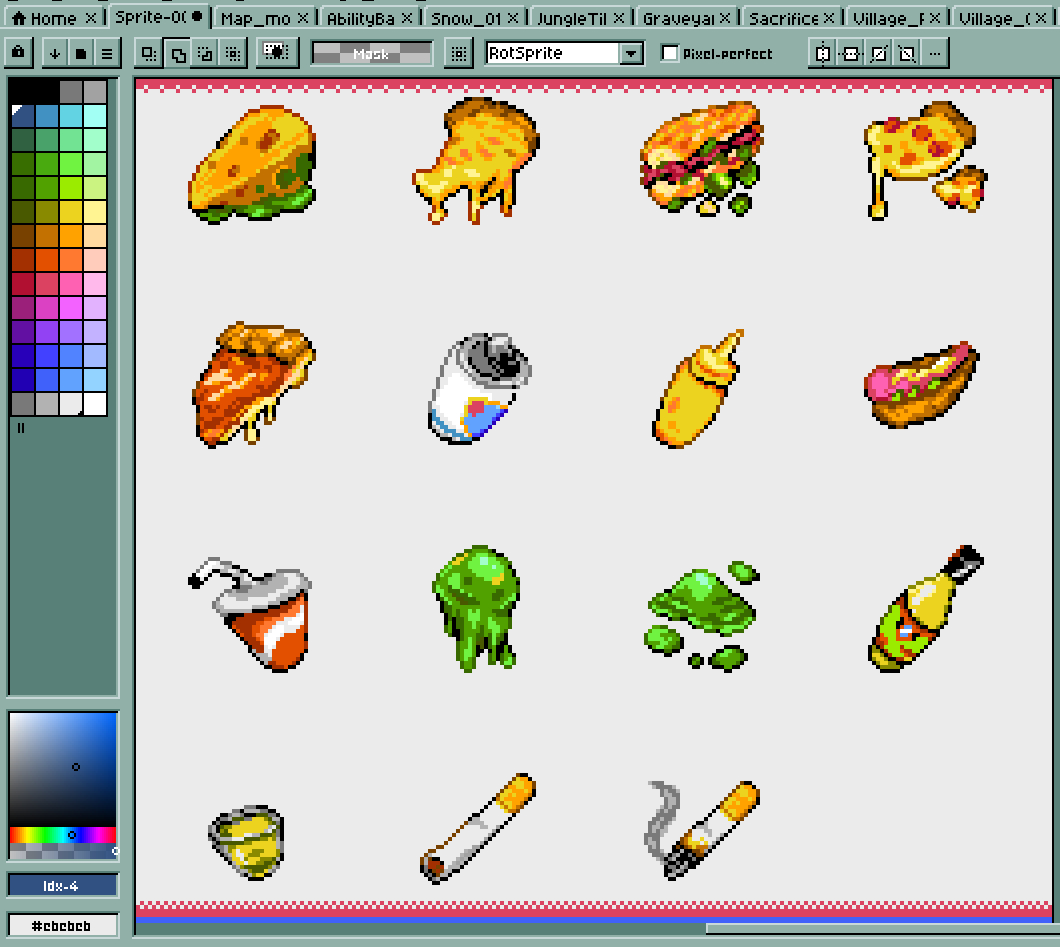
Task: Toggle the palette presets square button
Action: (x=81, y=53)
